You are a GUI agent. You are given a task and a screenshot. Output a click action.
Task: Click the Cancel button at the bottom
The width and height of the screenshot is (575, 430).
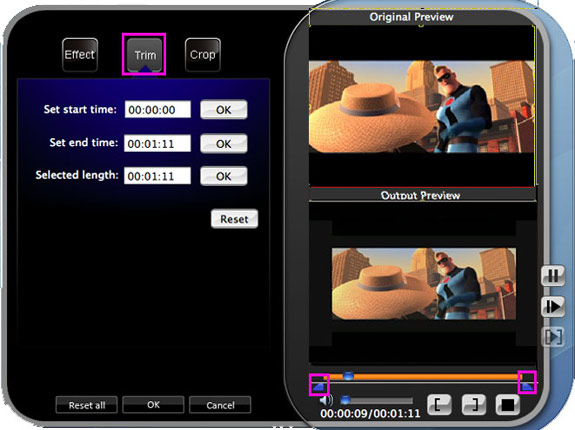(x=220, y=405)
